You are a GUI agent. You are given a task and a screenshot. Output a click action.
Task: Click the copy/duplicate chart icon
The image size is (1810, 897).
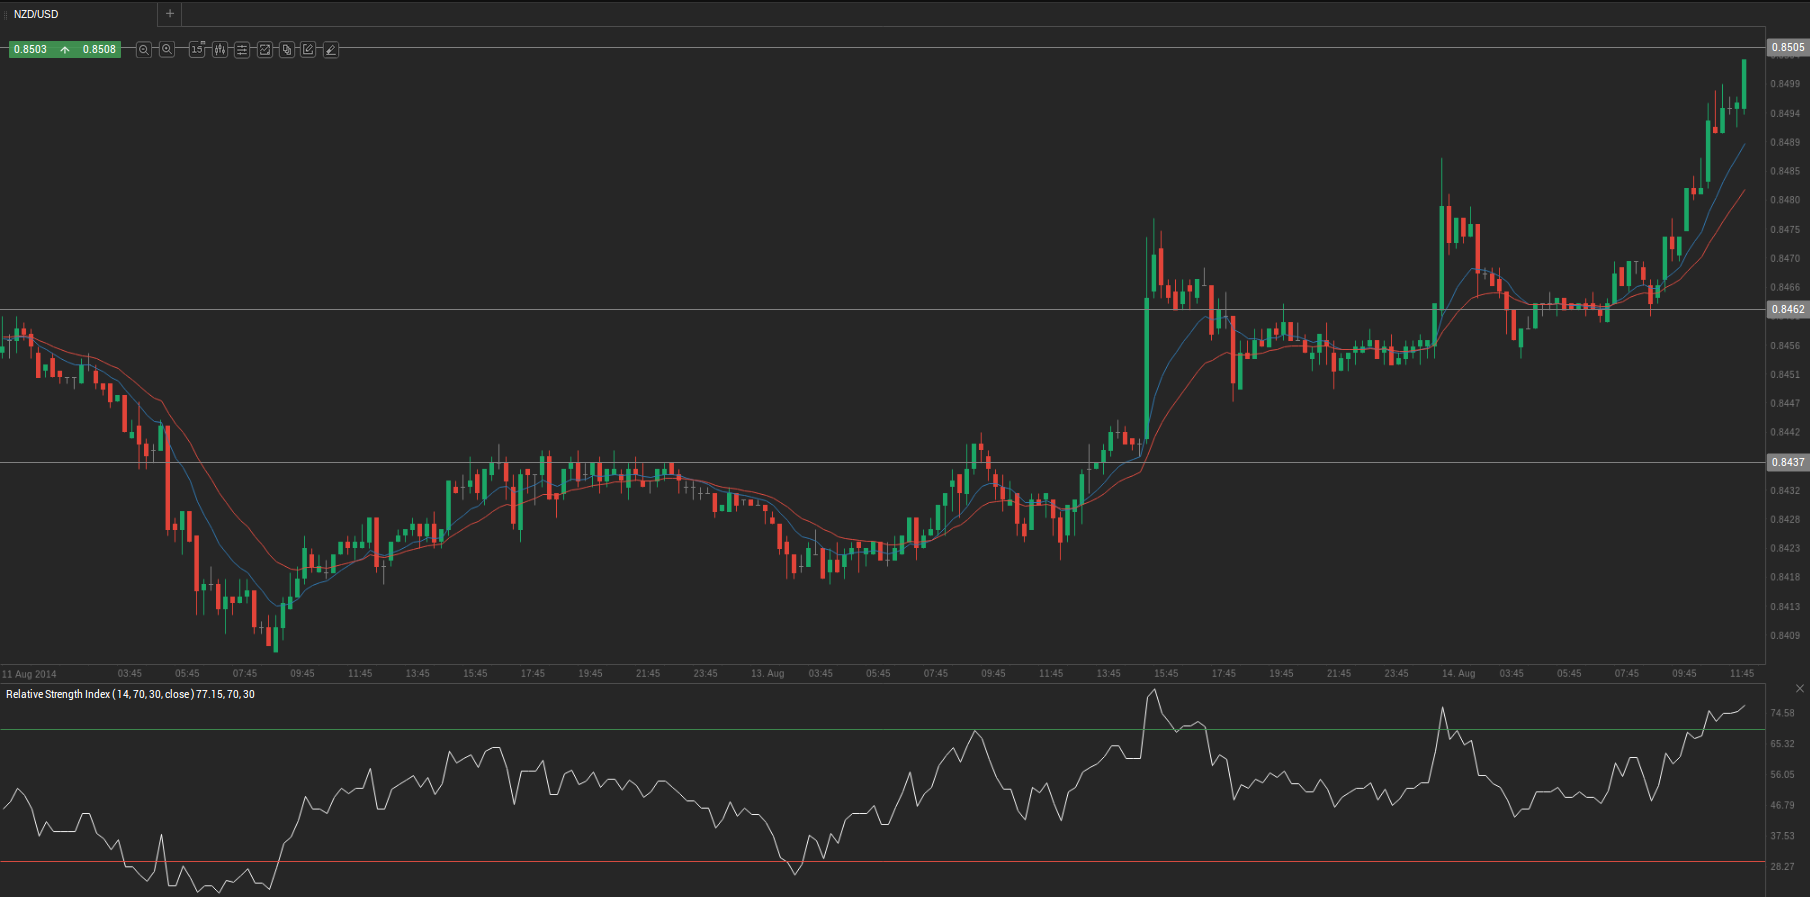click(x=287, y=49)
